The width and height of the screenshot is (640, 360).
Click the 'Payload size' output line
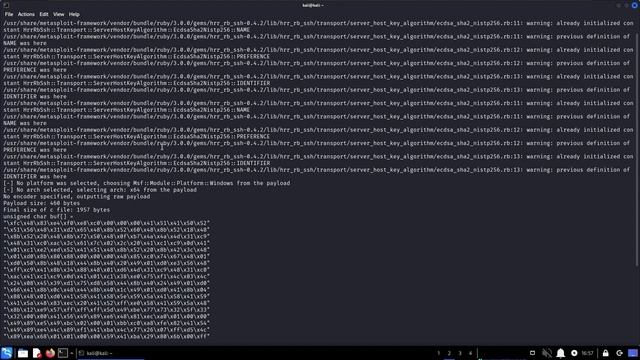pos(42,203)
